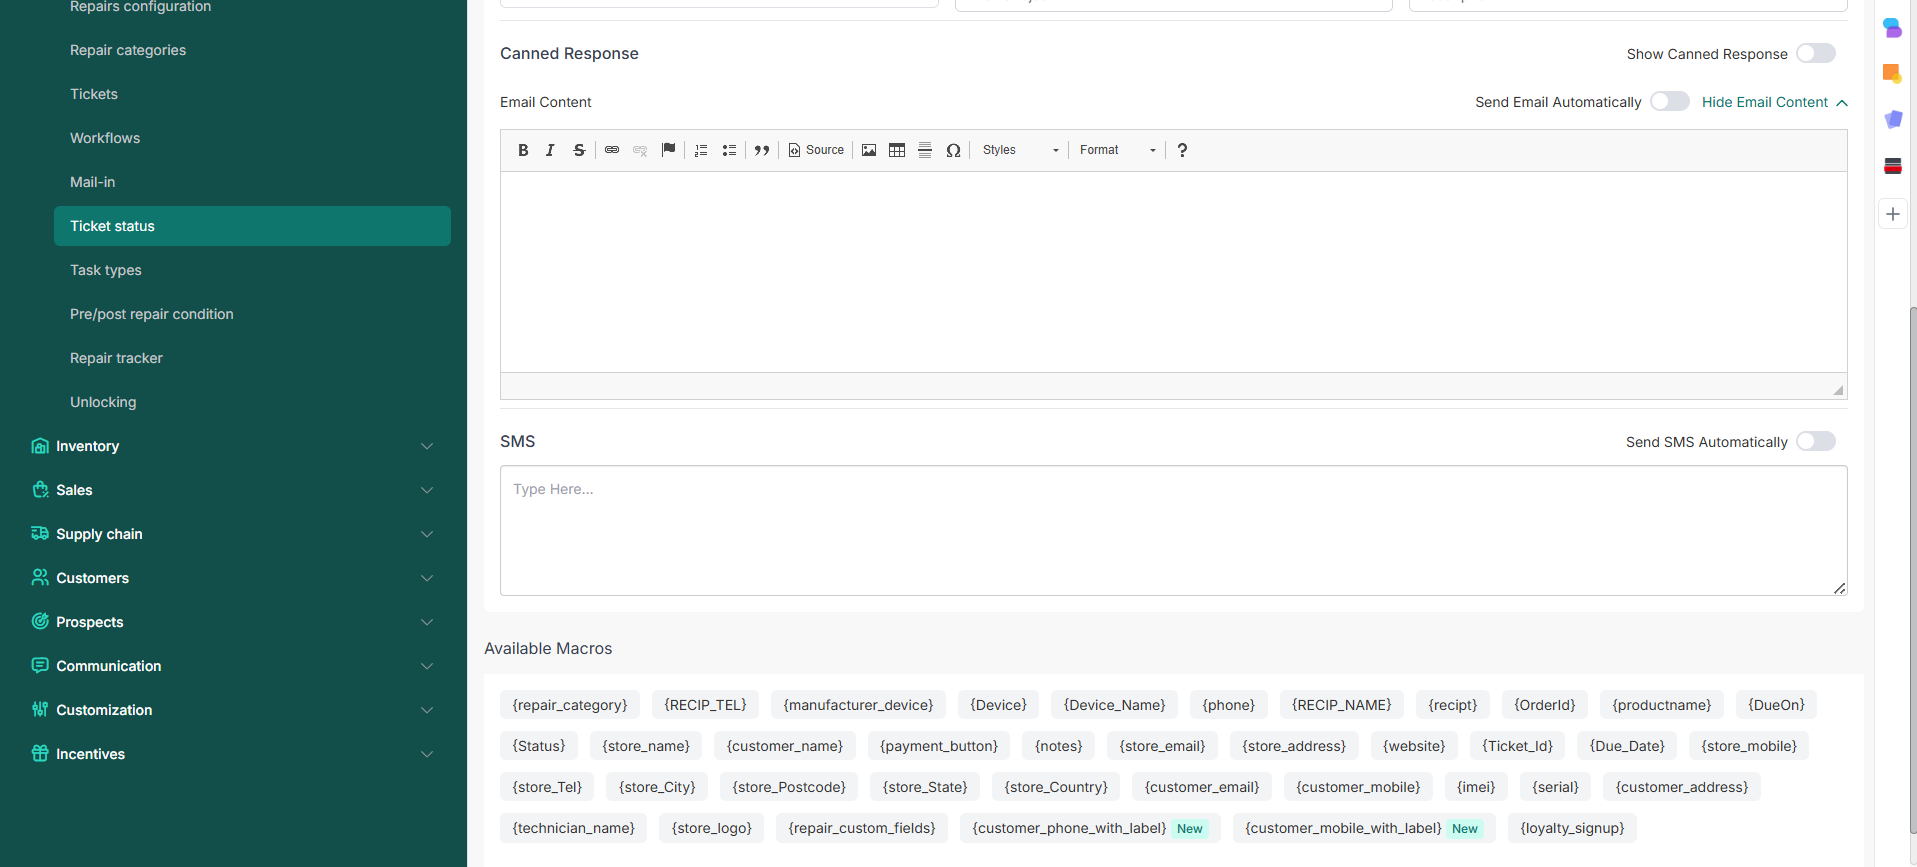Viewport: 1917px width, 867px height.
Task: Insert an anchor with the flag icon
Action: click(x=669, y=150)
